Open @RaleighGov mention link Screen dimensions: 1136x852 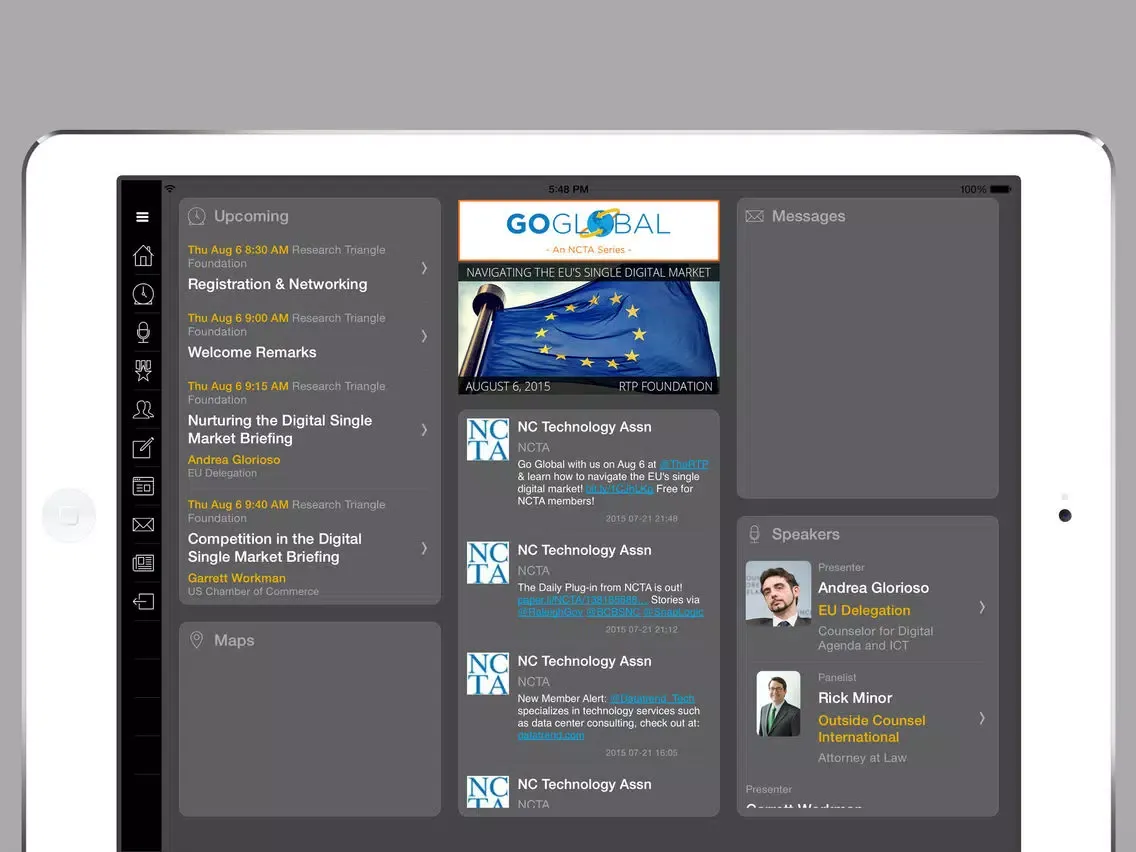pos(549,612)
